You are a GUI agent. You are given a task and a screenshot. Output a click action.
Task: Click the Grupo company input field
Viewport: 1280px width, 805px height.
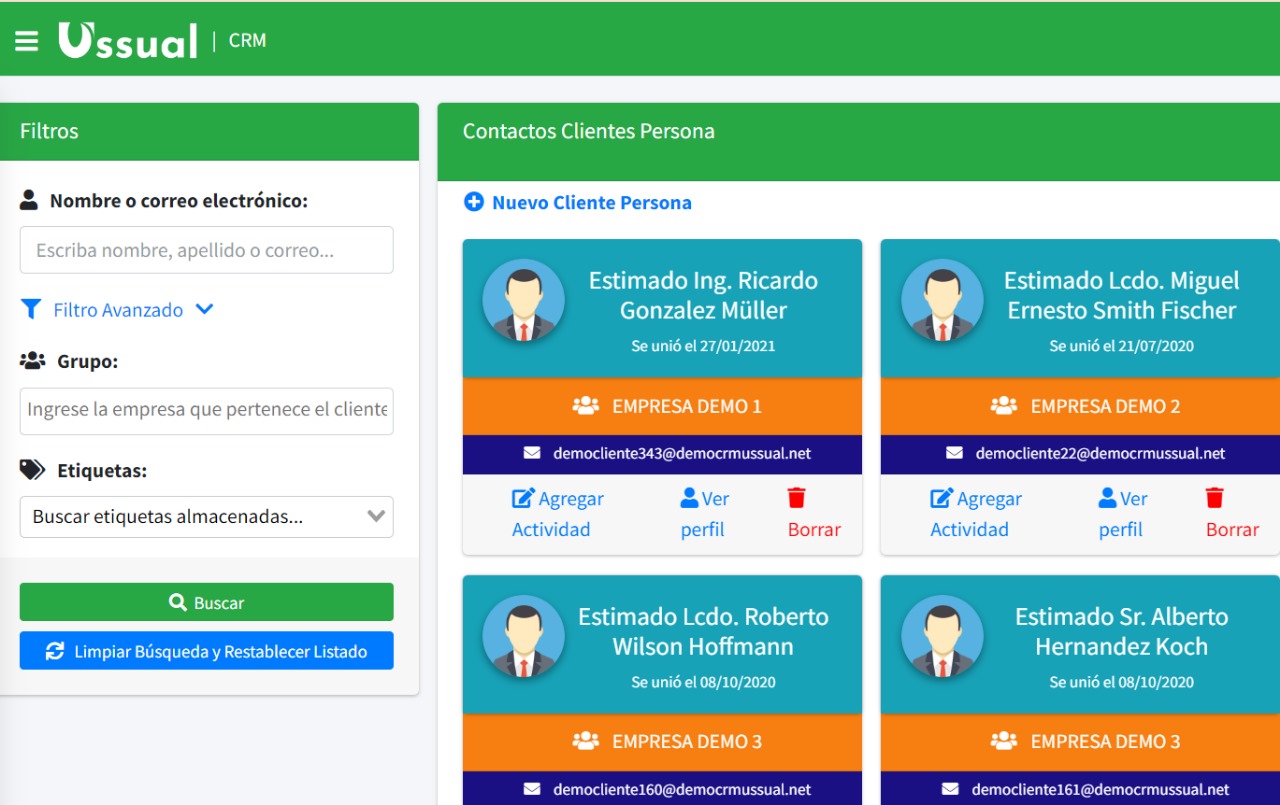click(x=206, y=410)
